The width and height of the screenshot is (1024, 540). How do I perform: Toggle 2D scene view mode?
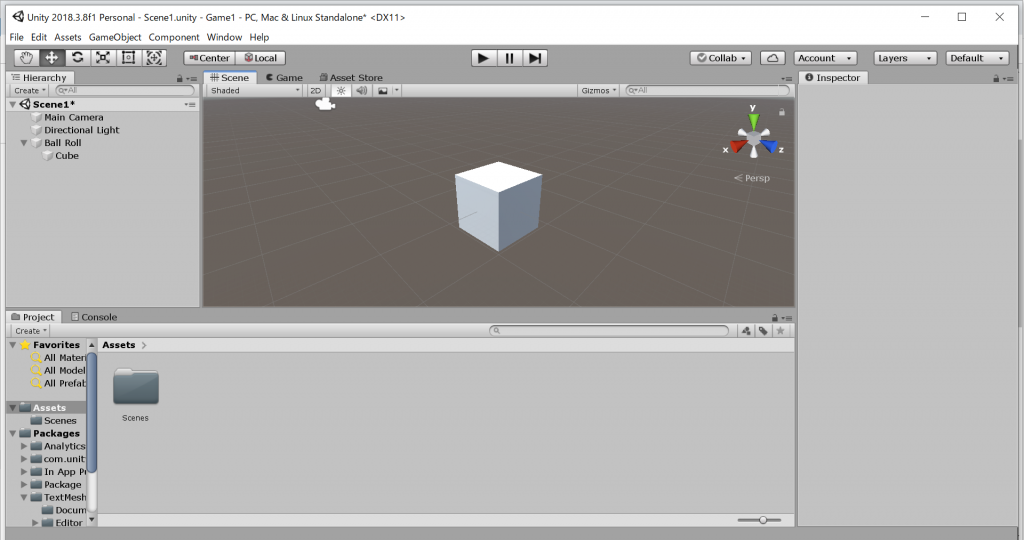tap(315, 91)
